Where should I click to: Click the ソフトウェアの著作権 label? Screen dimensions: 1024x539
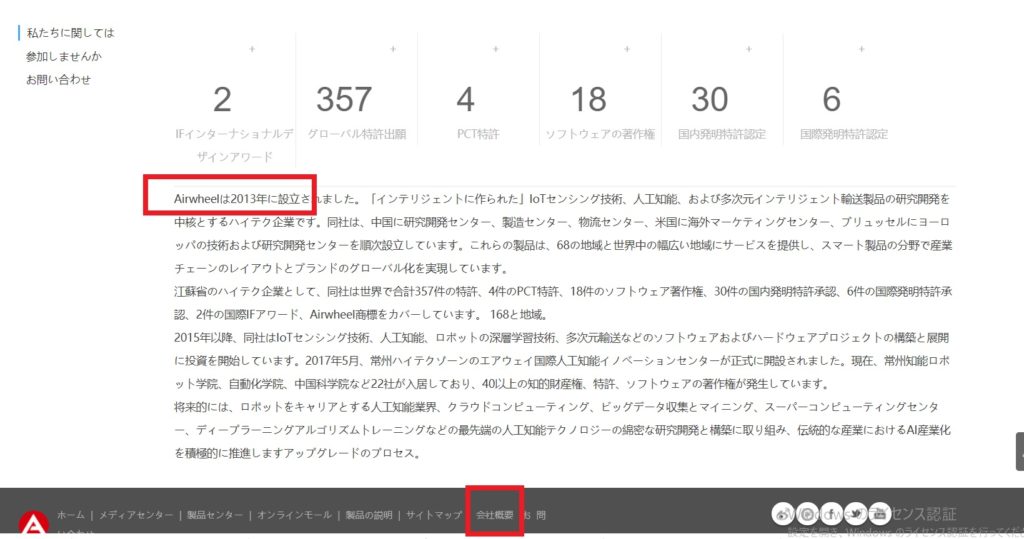click(x=600, y=134)
